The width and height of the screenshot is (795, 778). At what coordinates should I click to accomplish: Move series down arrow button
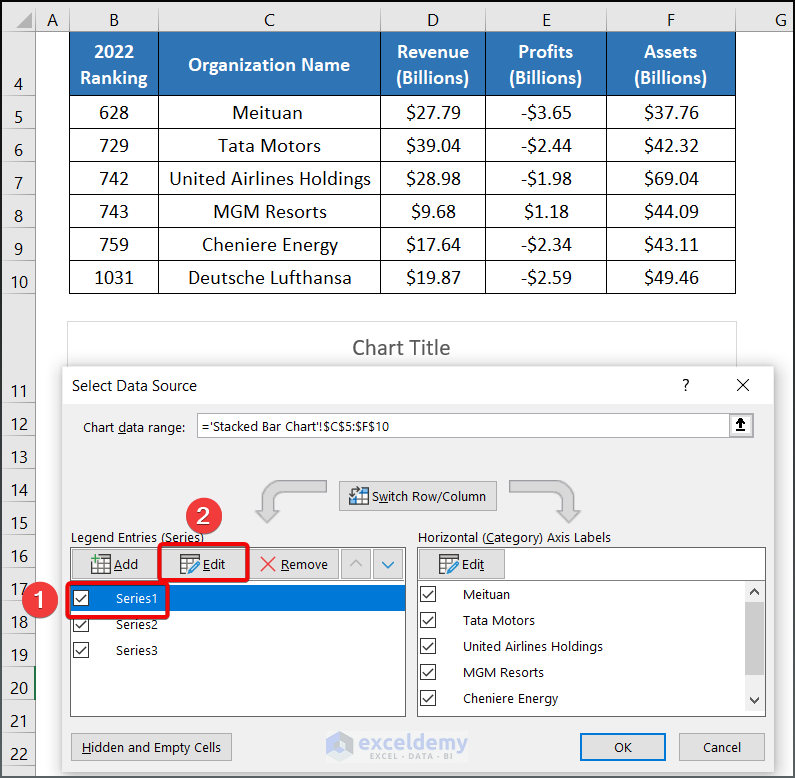pyautogui.click(x=388, y=564)
